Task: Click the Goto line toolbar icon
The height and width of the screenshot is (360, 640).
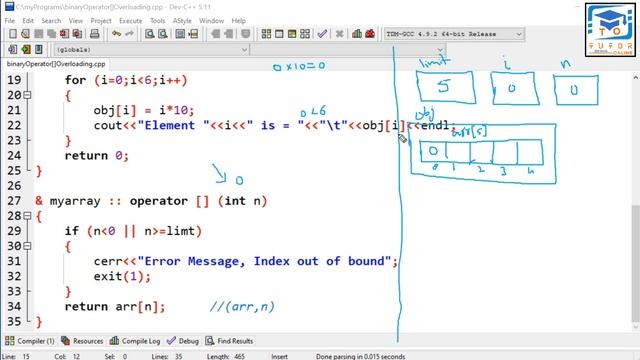Action: (x=193, y=34)
